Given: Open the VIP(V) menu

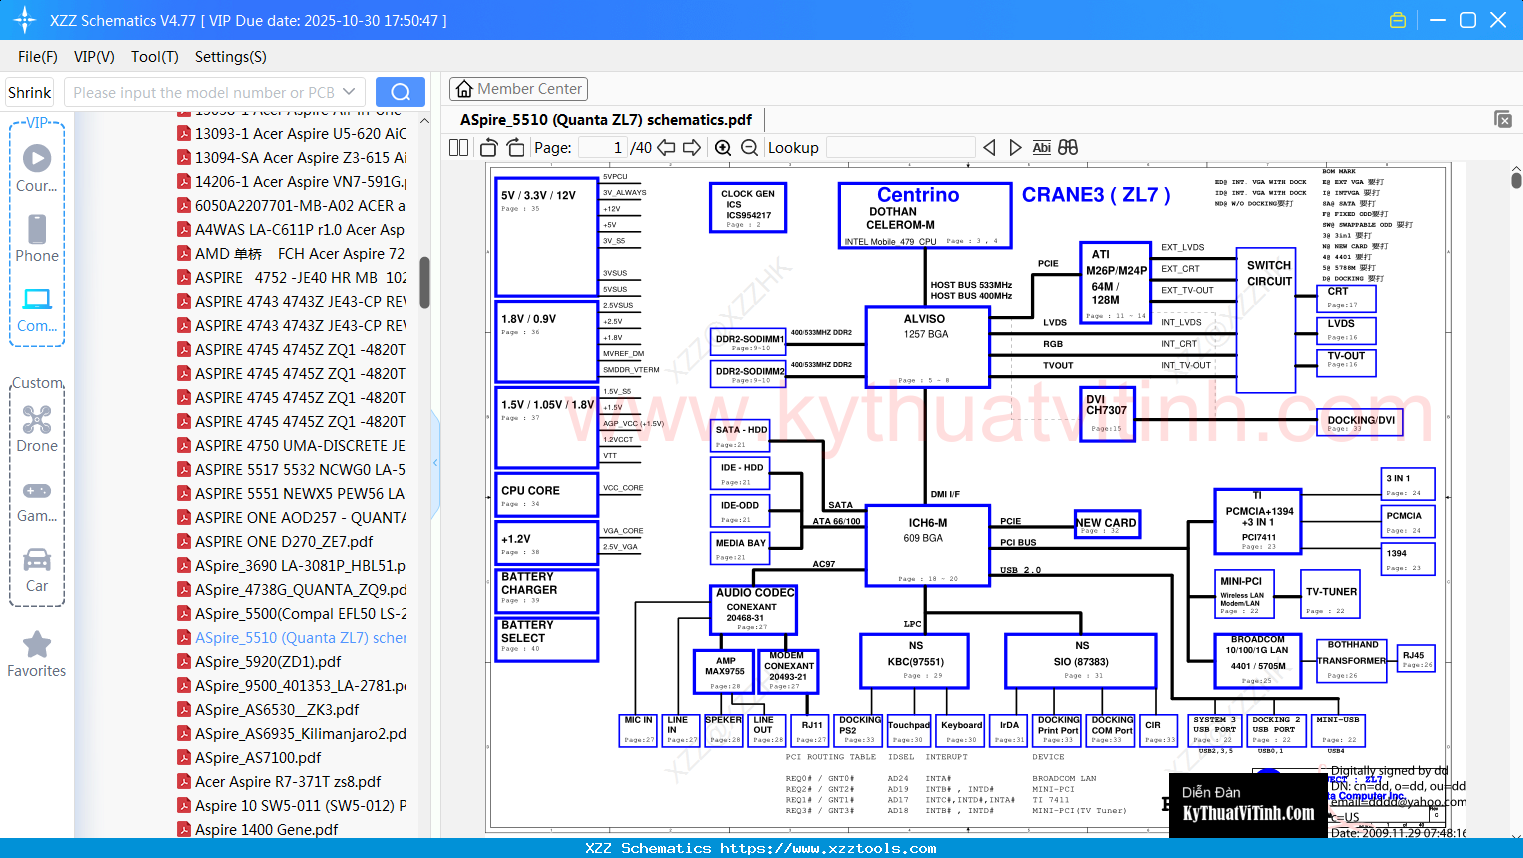Looking at the screenshot, I should (x=94, y=57).
